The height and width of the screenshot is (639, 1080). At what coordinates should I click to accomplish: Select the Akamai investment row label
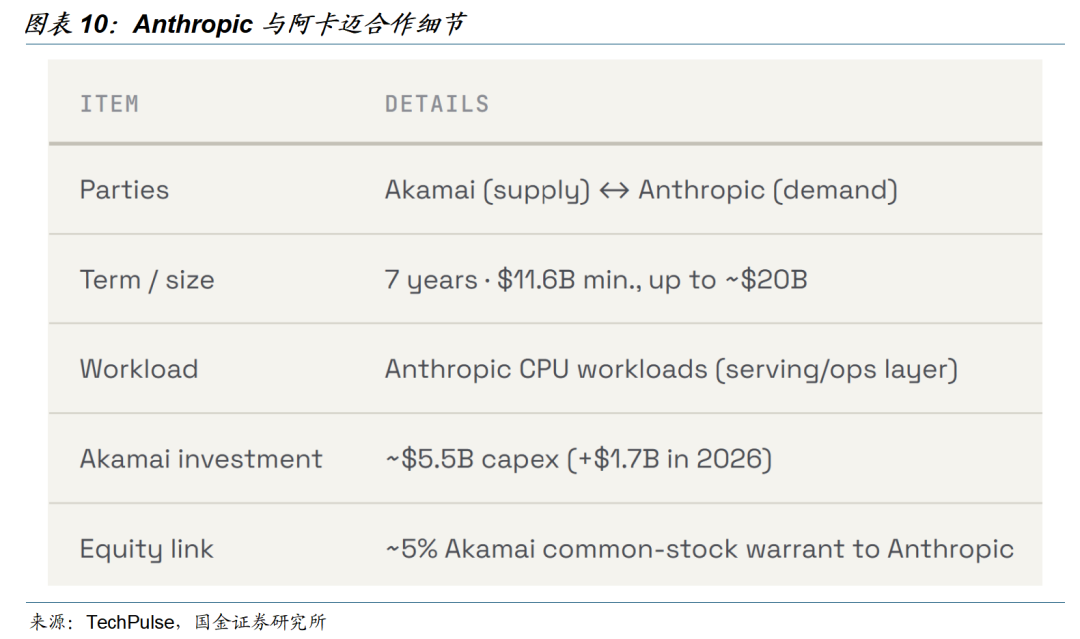pos(200,459)
